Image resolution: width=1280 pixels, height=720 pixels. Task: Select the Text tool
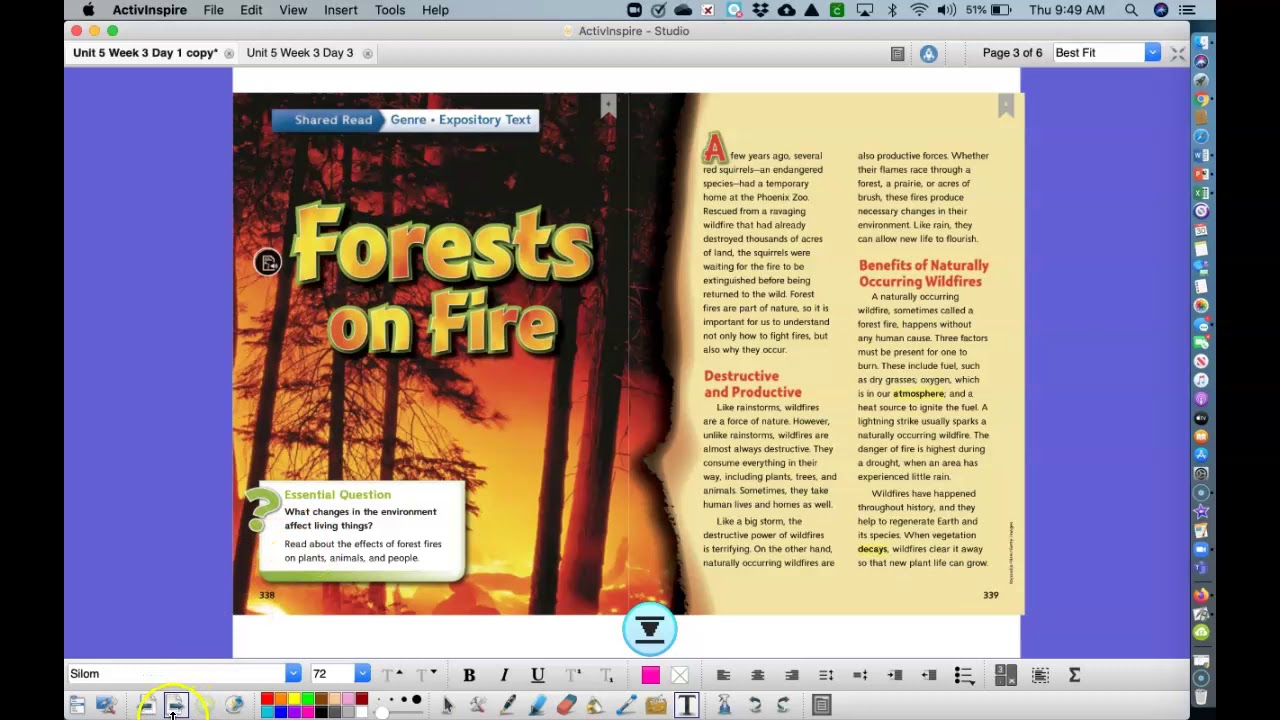(687, 705)
